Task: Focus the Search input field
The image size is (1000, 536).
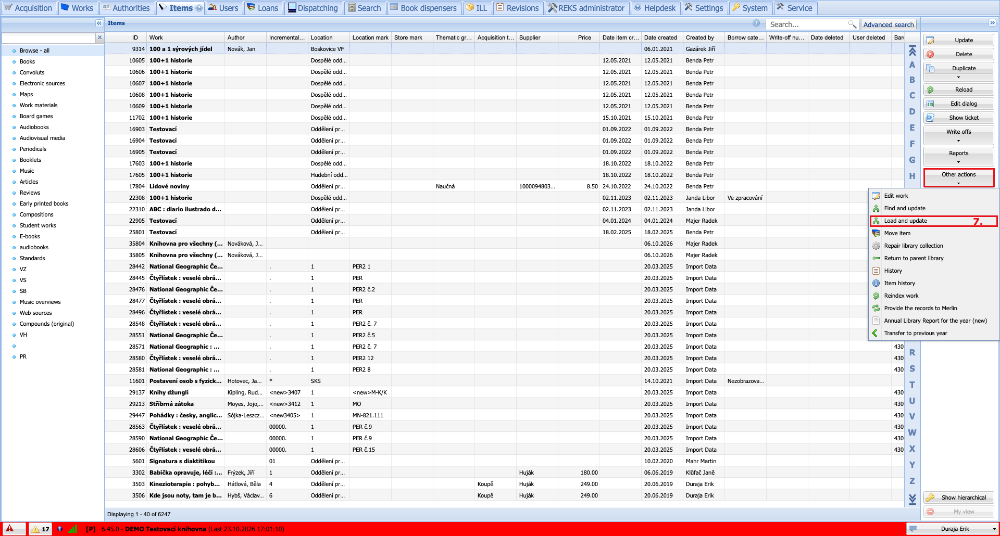Action: coord(808,24)
